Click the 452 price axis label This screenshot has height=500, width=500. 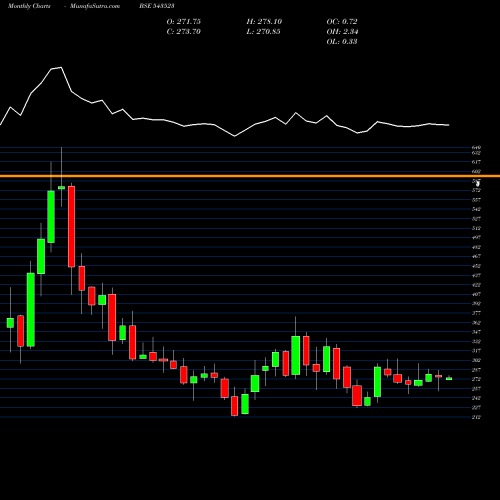pyautogui.click(x=476, y=266)
